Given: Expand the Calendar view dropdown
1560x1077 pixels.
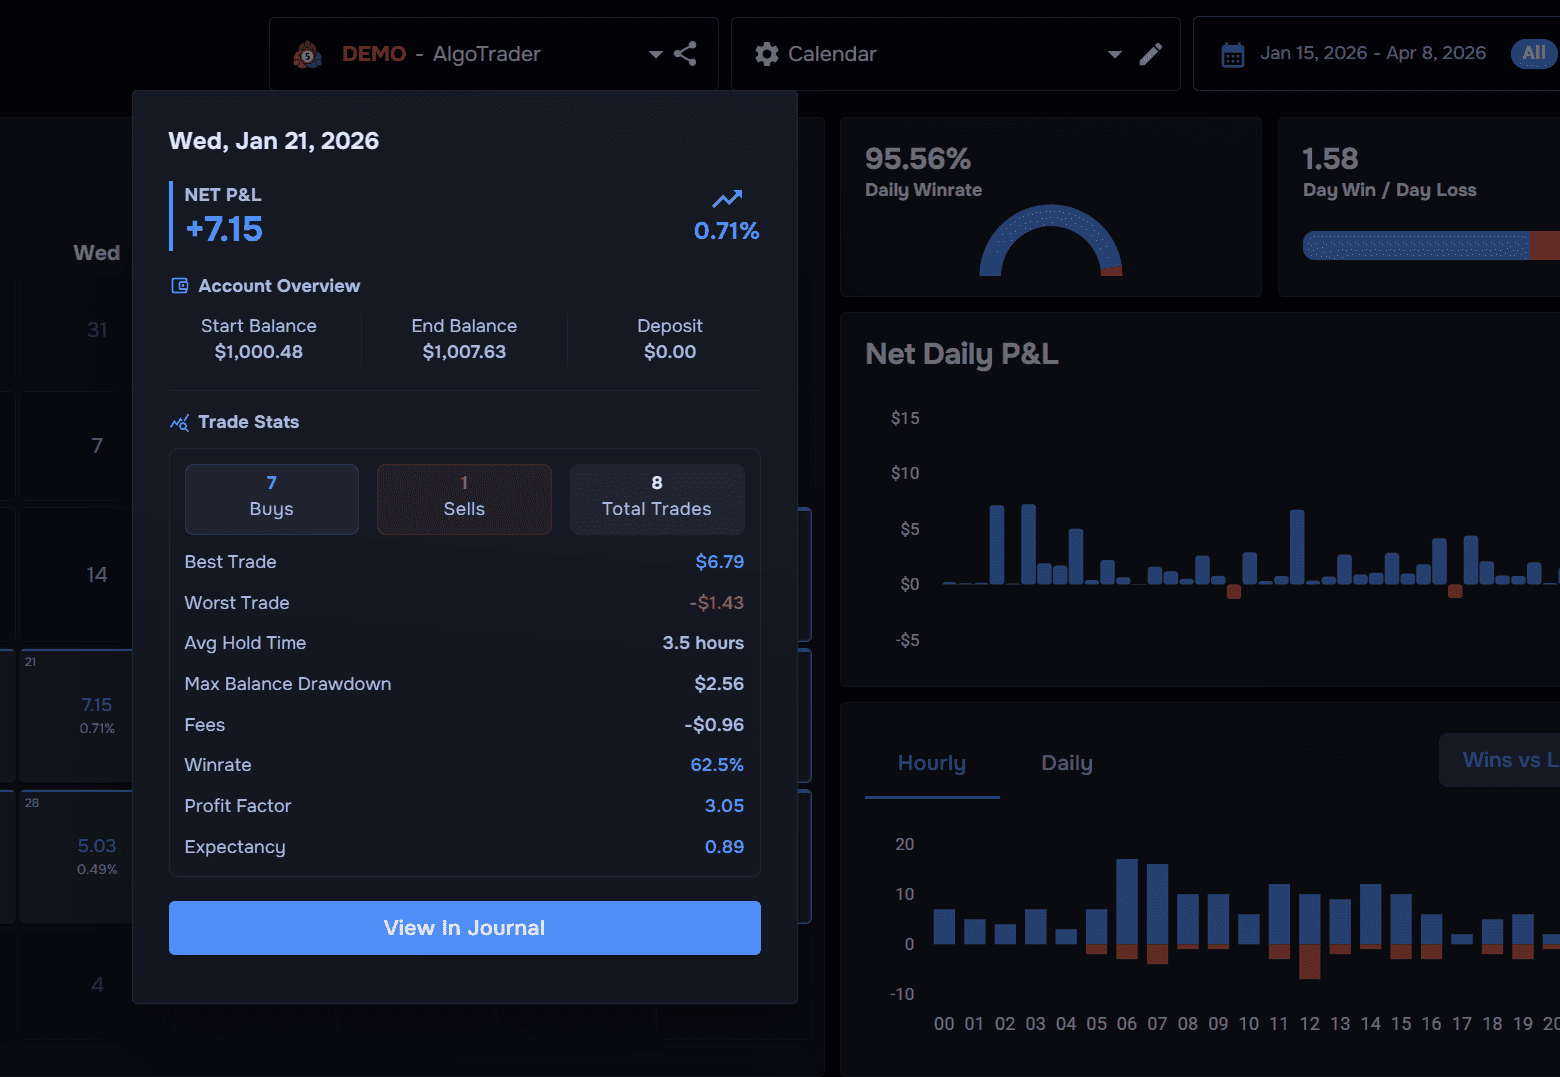Looking at the screenshot, I should (1114, 54).
